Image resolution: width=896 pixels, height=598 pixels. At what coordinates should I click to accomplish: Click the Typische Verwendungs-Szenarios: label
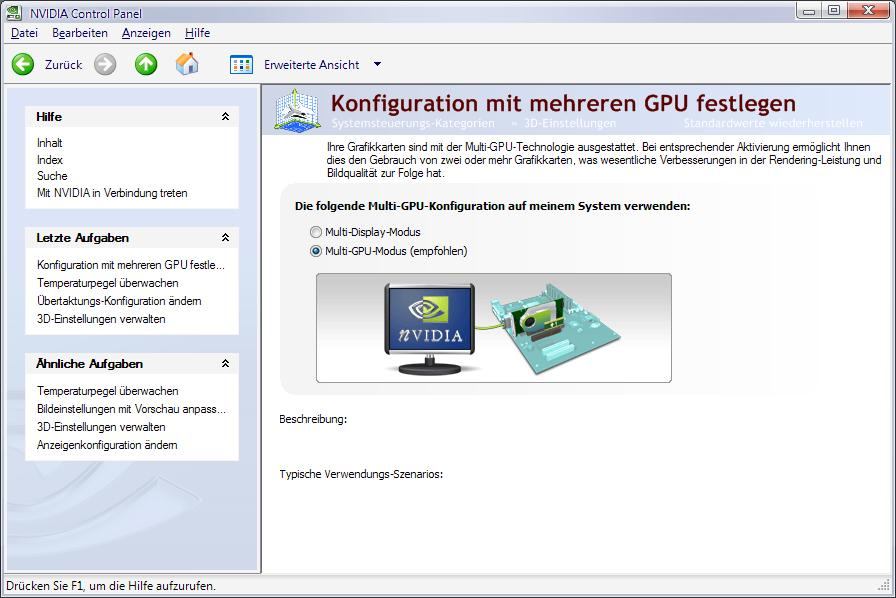pyautogui.click(x=361, y=474)
